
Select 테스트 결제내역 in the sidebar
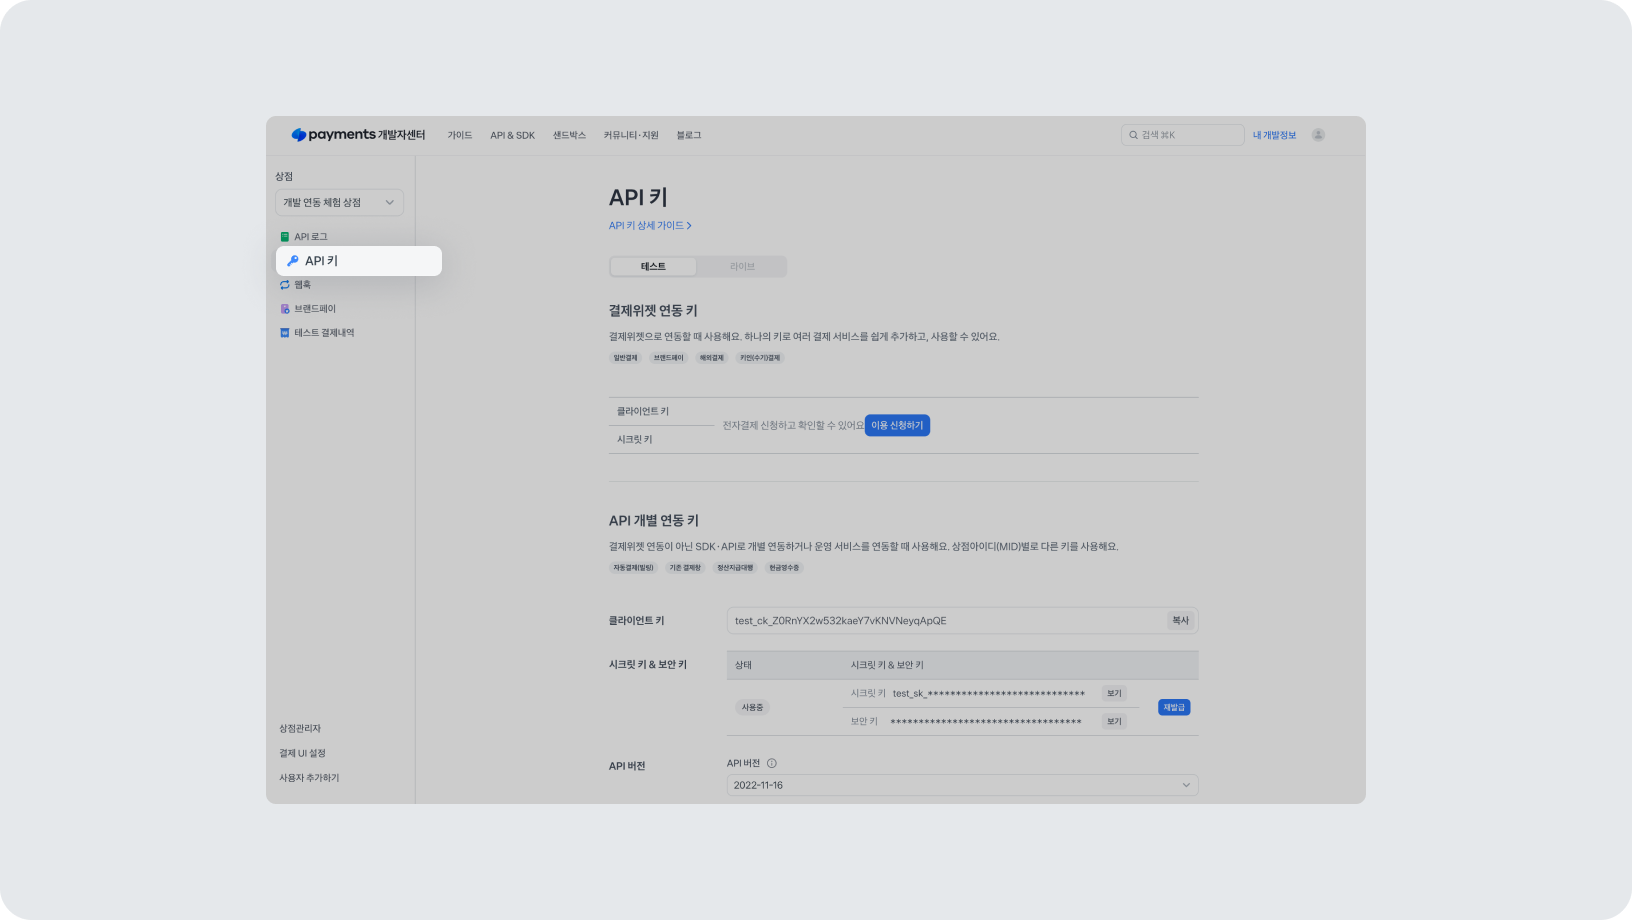click(324, 333)
